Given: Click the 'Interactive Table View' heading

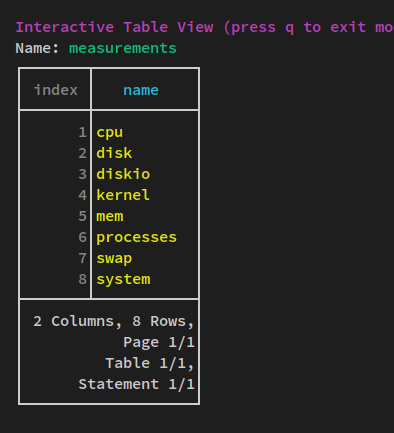Looking at the screenshot, I should [114, 27].
